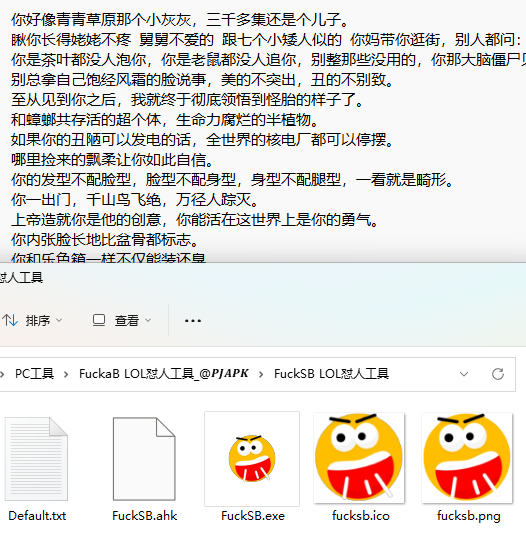526x551 pixels.
Task: Click the line starting 和蟑螂共存活
Action: coord(164,120)
